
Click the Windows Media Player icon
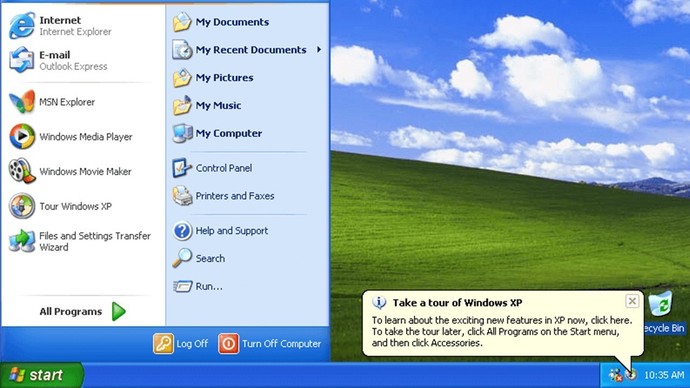[22, 136]
